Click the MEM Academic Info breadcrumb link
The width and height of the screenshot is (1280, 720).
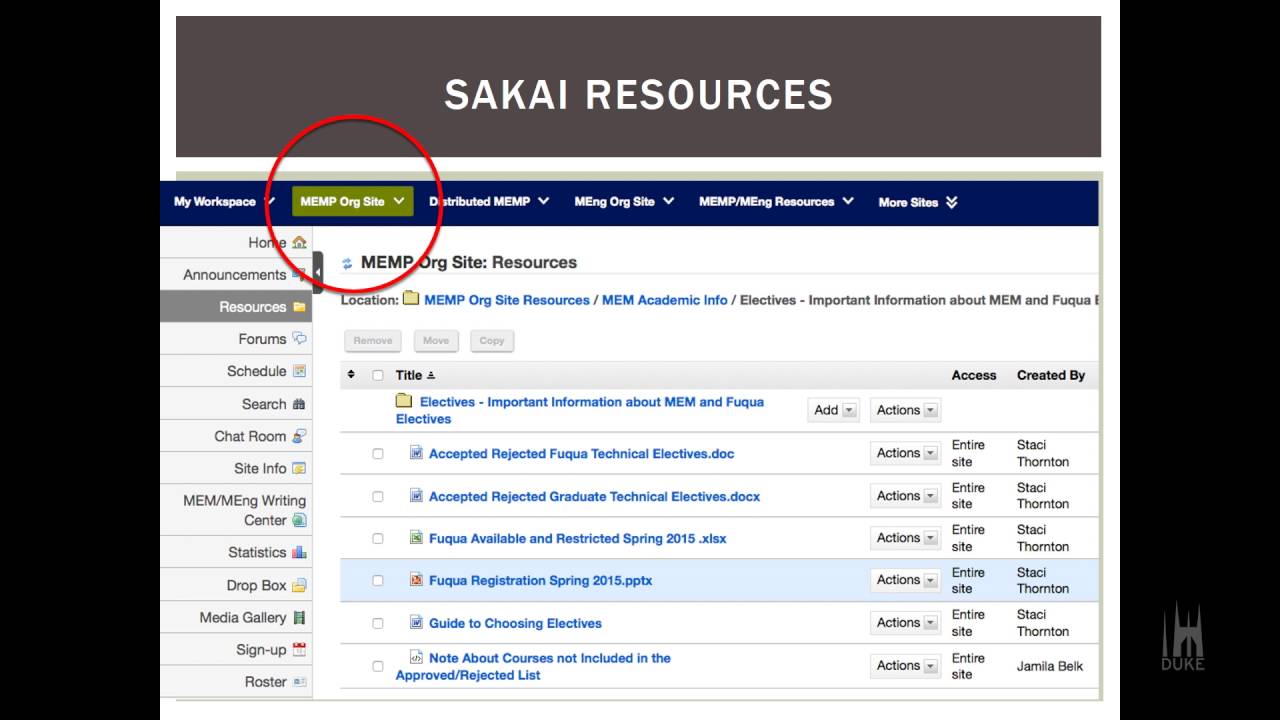tap(665, 300)
